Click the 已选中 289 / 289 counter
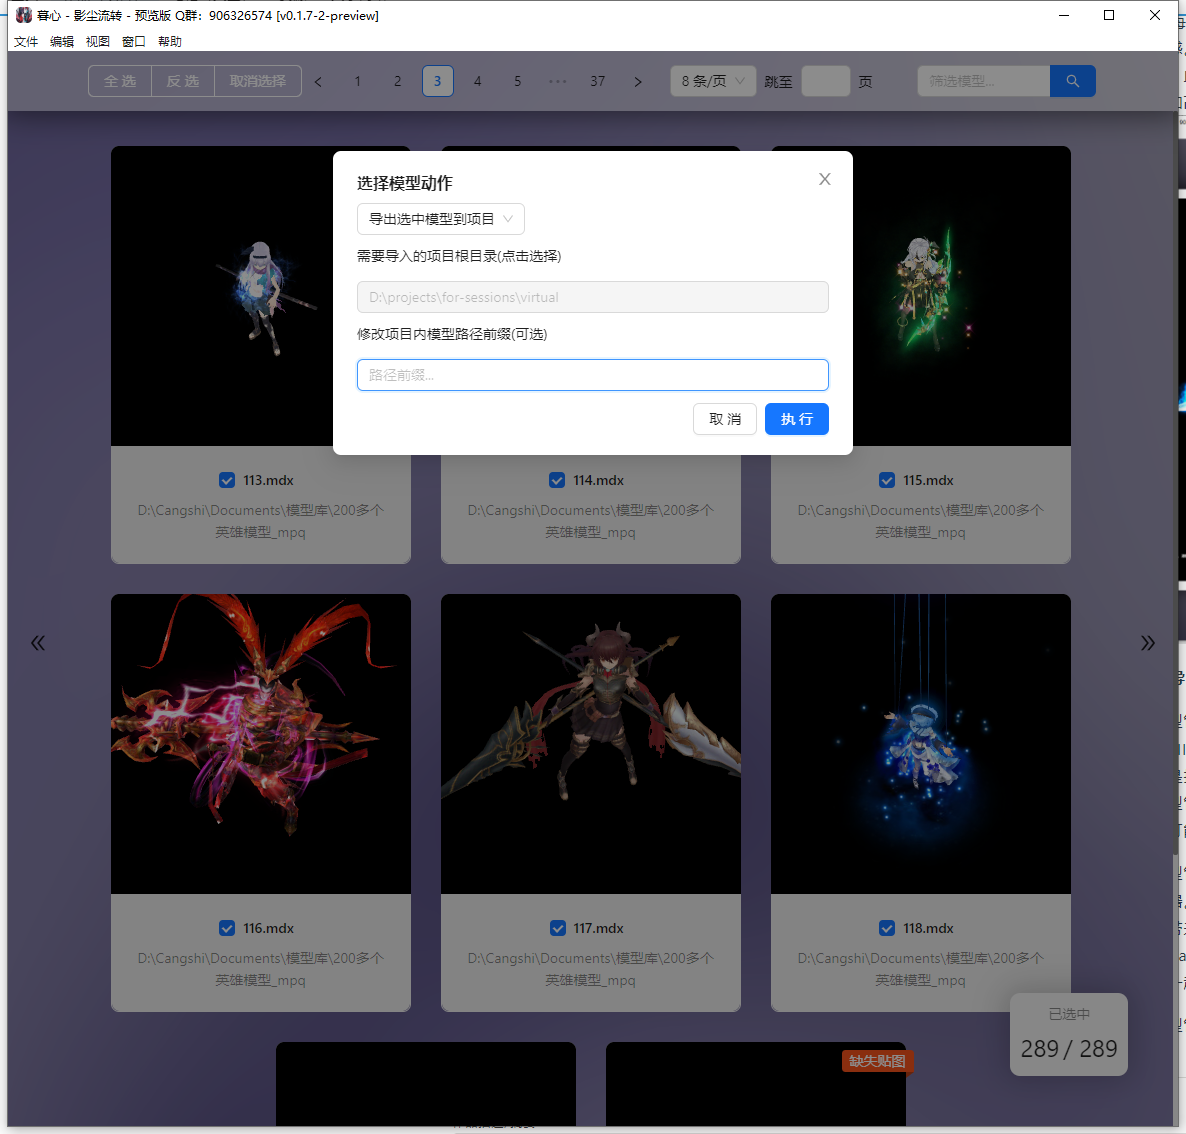This screenshot has width=1186, height=1134. point(1069,1034)
